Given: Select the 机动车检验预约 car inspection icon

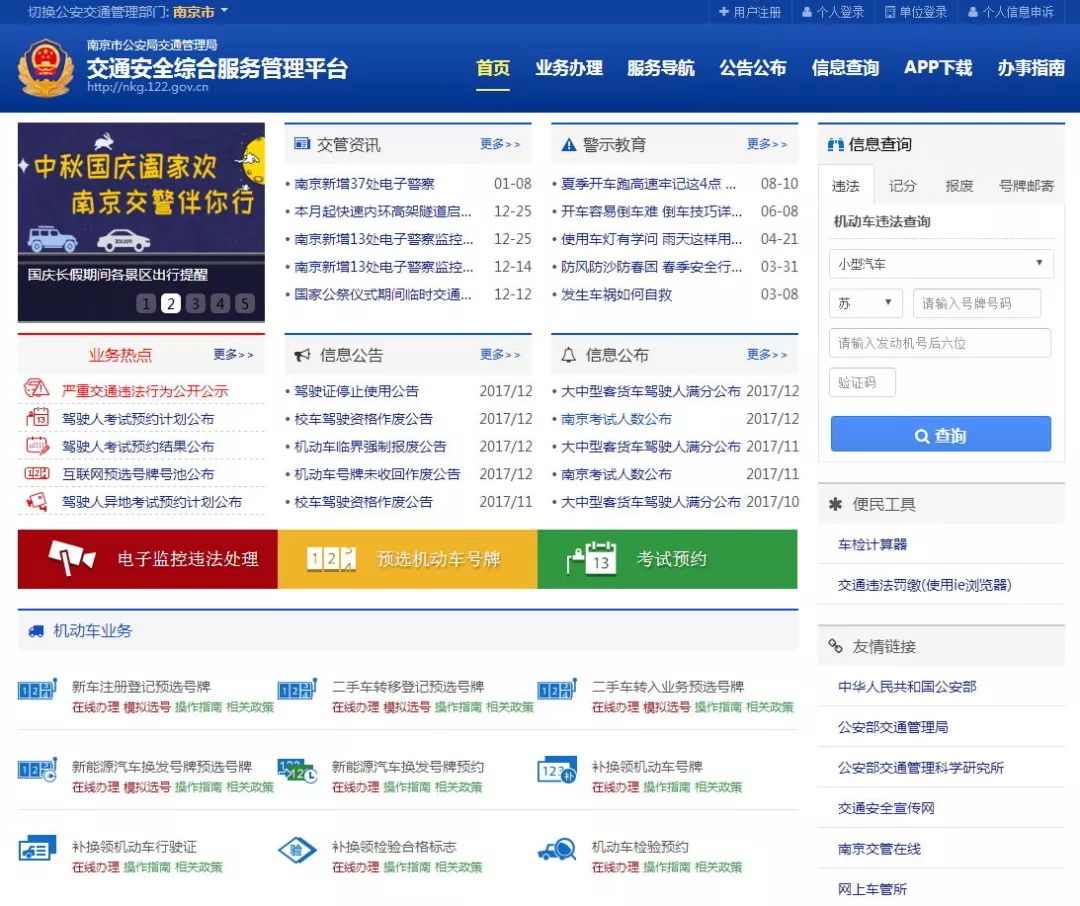Looking at the screenshot, I should click(556, 849).
